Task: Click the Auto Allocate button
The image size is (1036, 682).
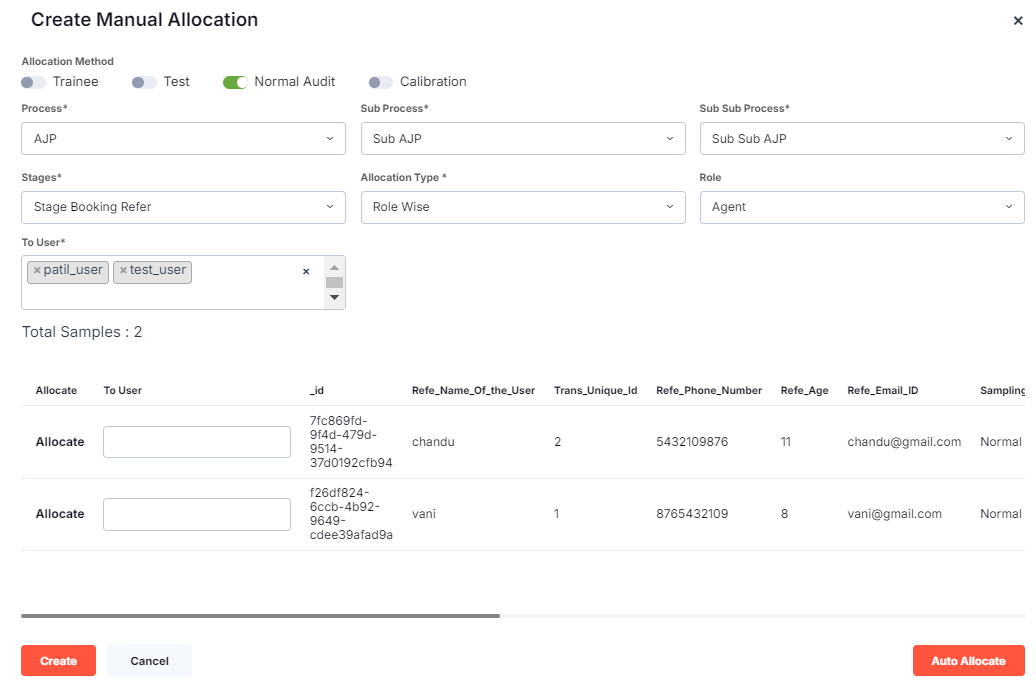Action: click(968, 661)
